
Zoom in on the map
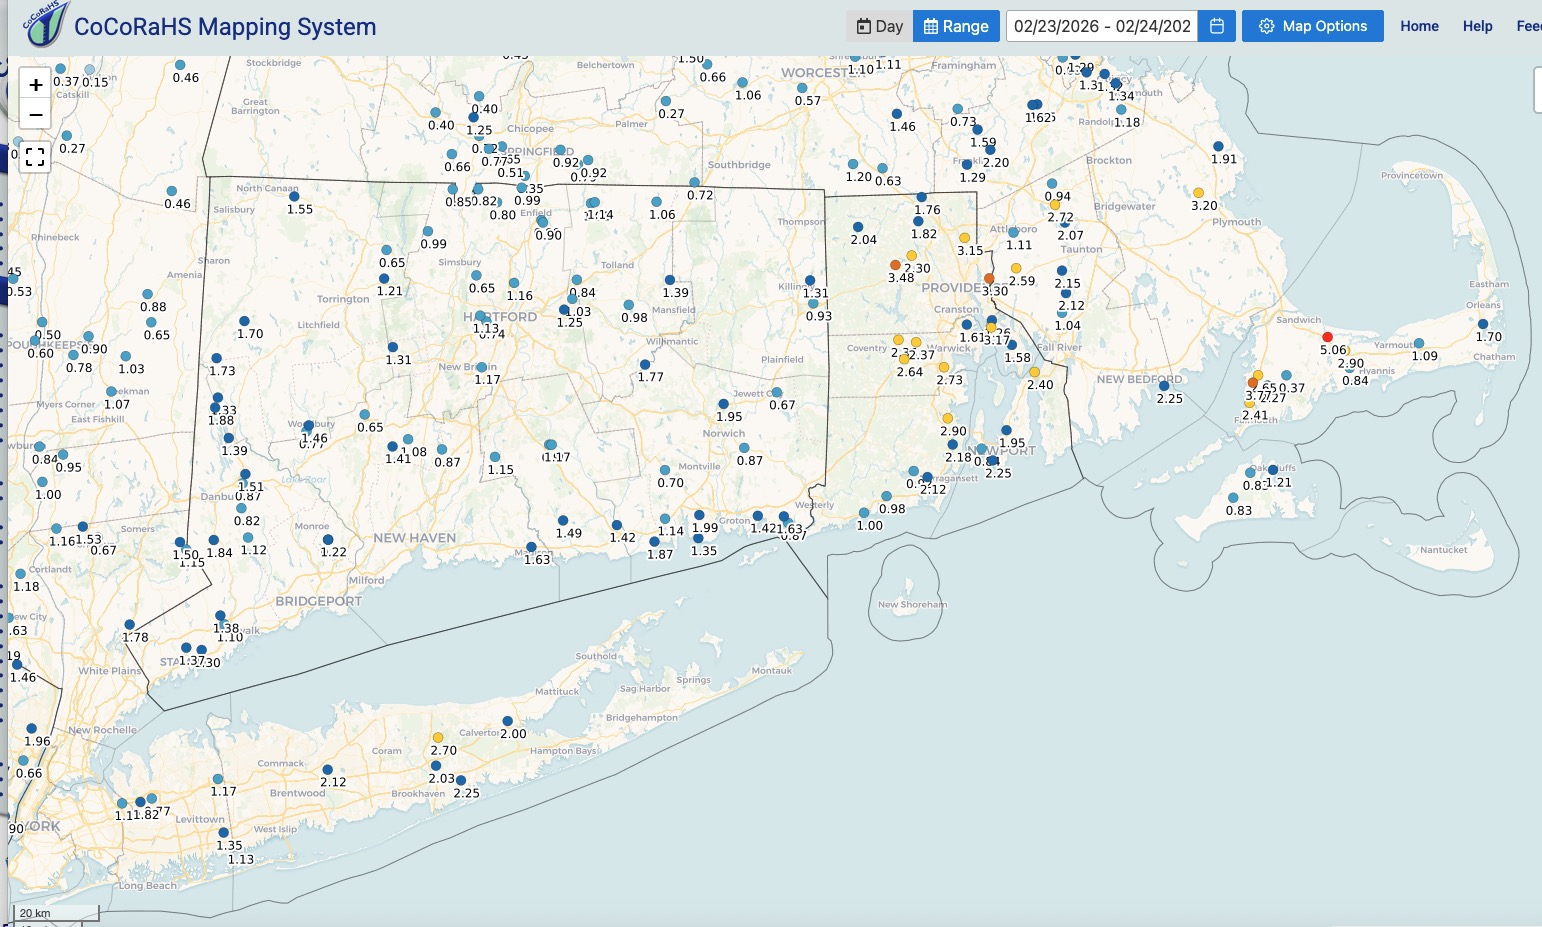pyautogui.click(x=35, y=85)
